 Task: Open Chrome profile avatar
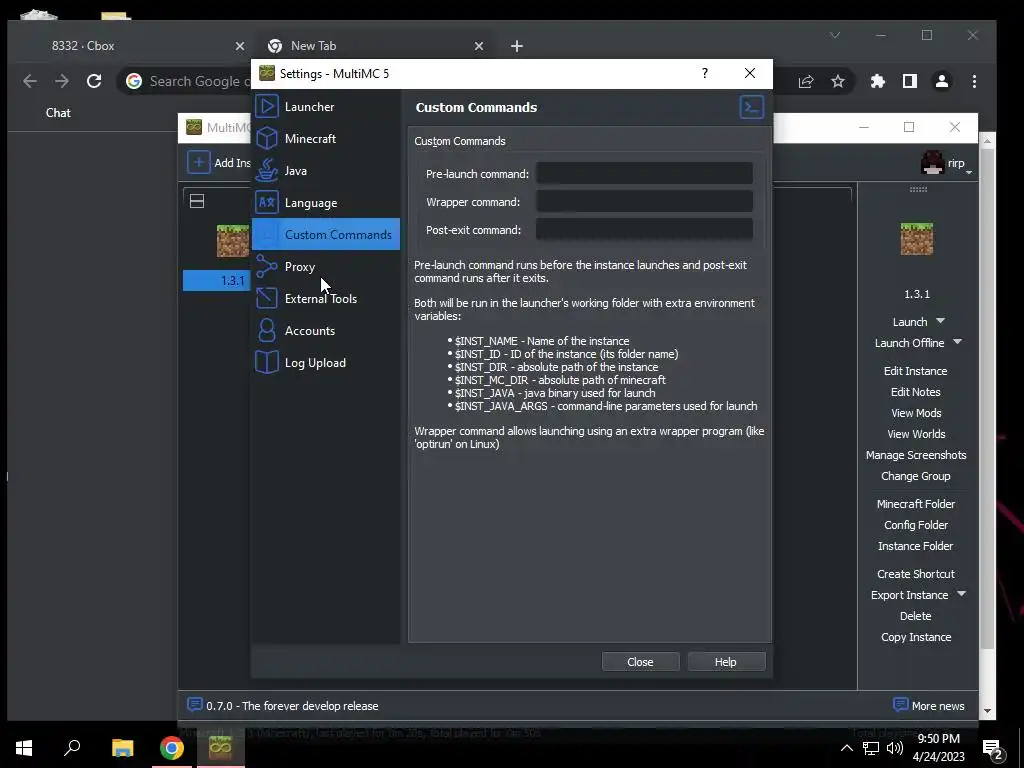[942, 81]
